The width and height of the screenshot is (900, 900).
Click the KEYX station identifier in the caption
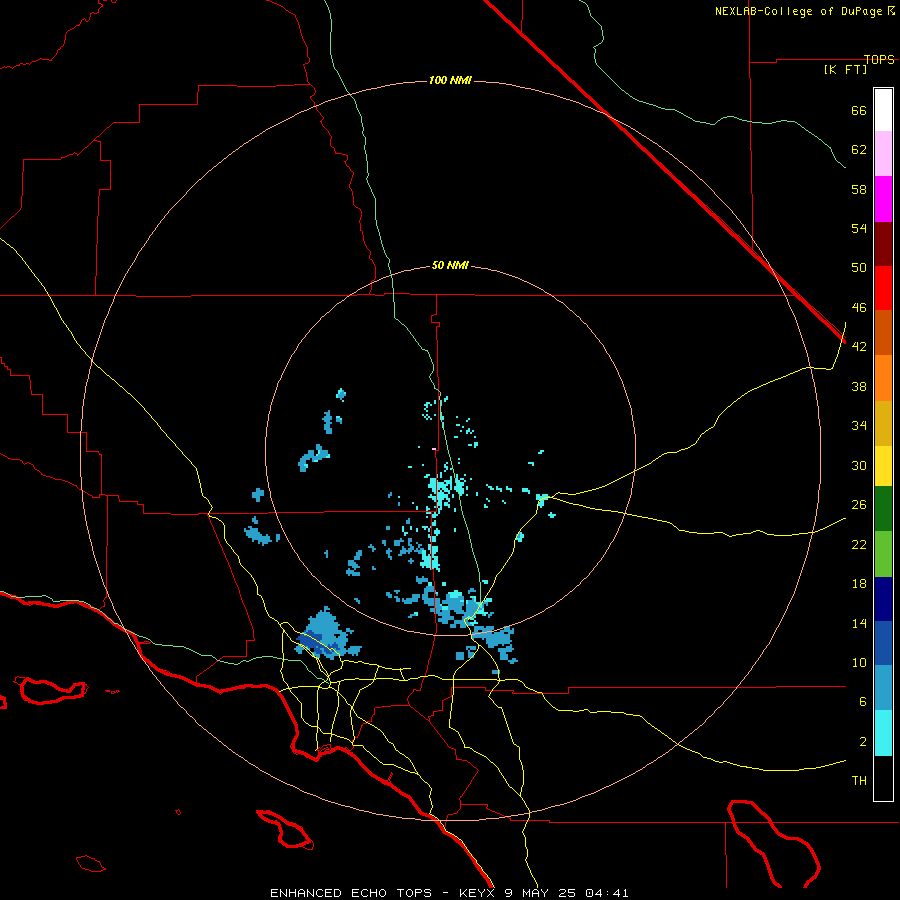pos(476,893)
